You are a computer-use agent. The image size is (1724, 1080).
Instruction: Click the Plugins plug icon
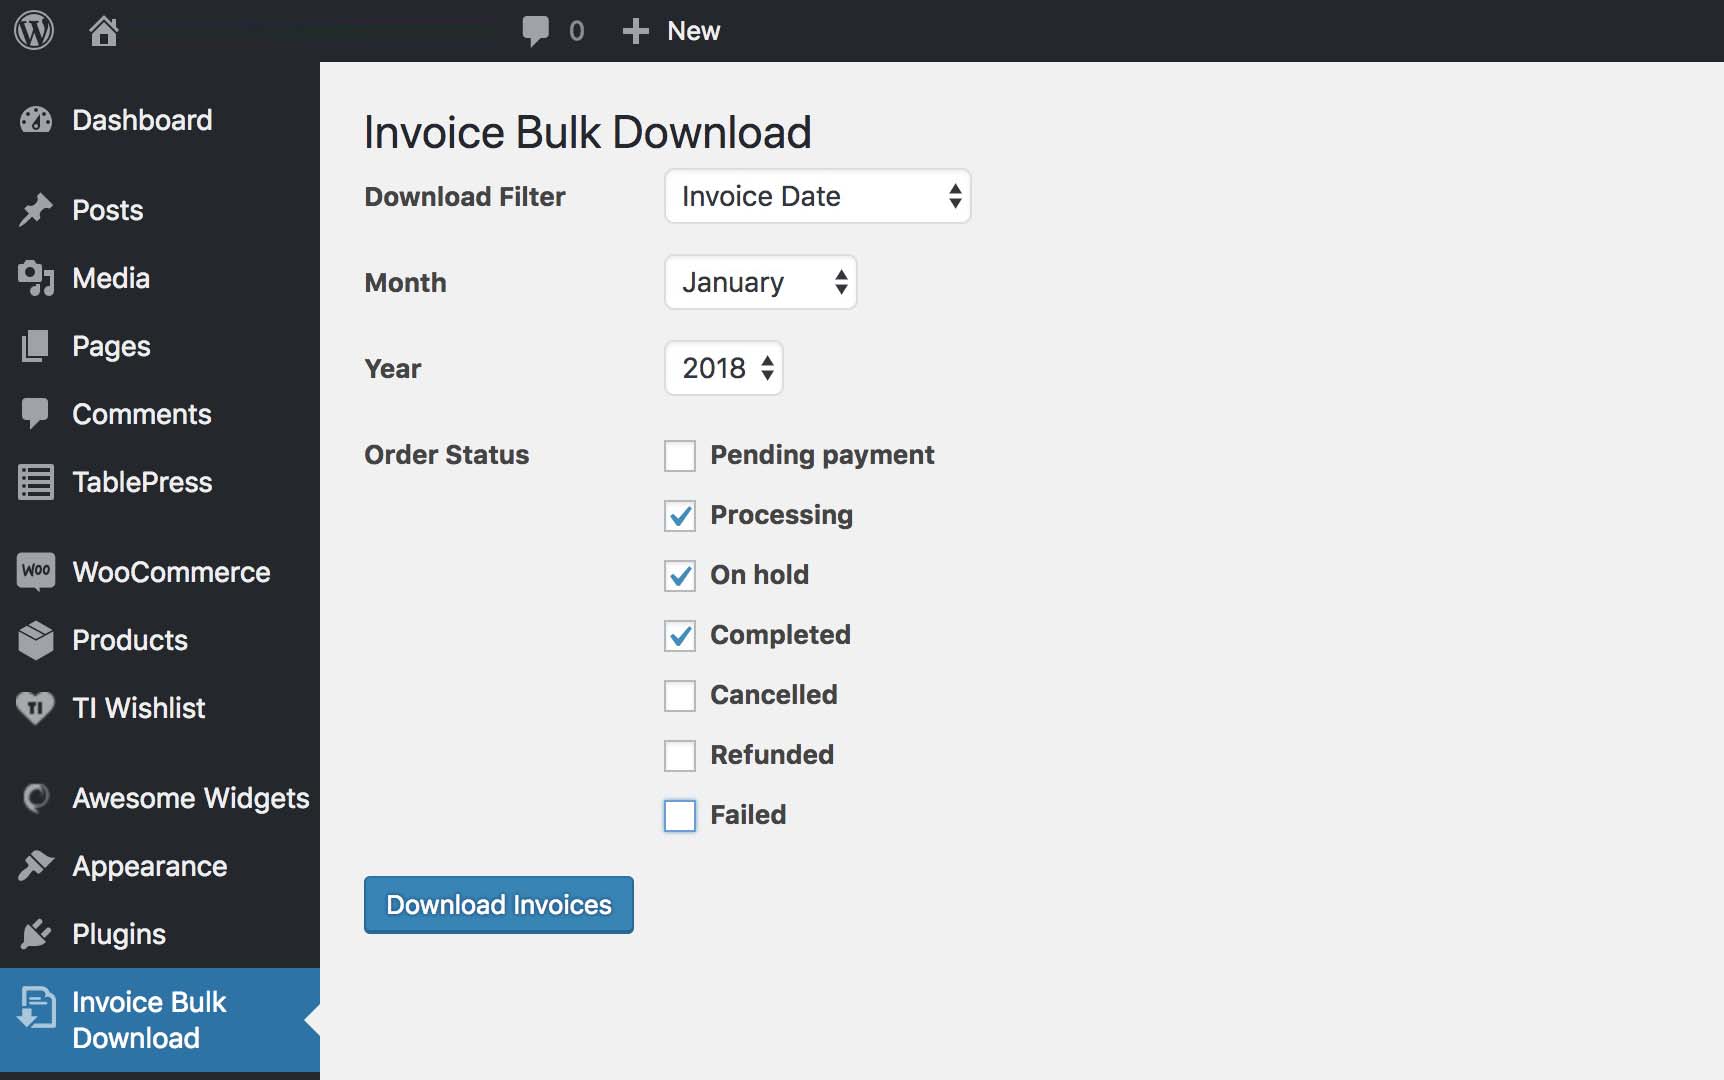[36, 934]
